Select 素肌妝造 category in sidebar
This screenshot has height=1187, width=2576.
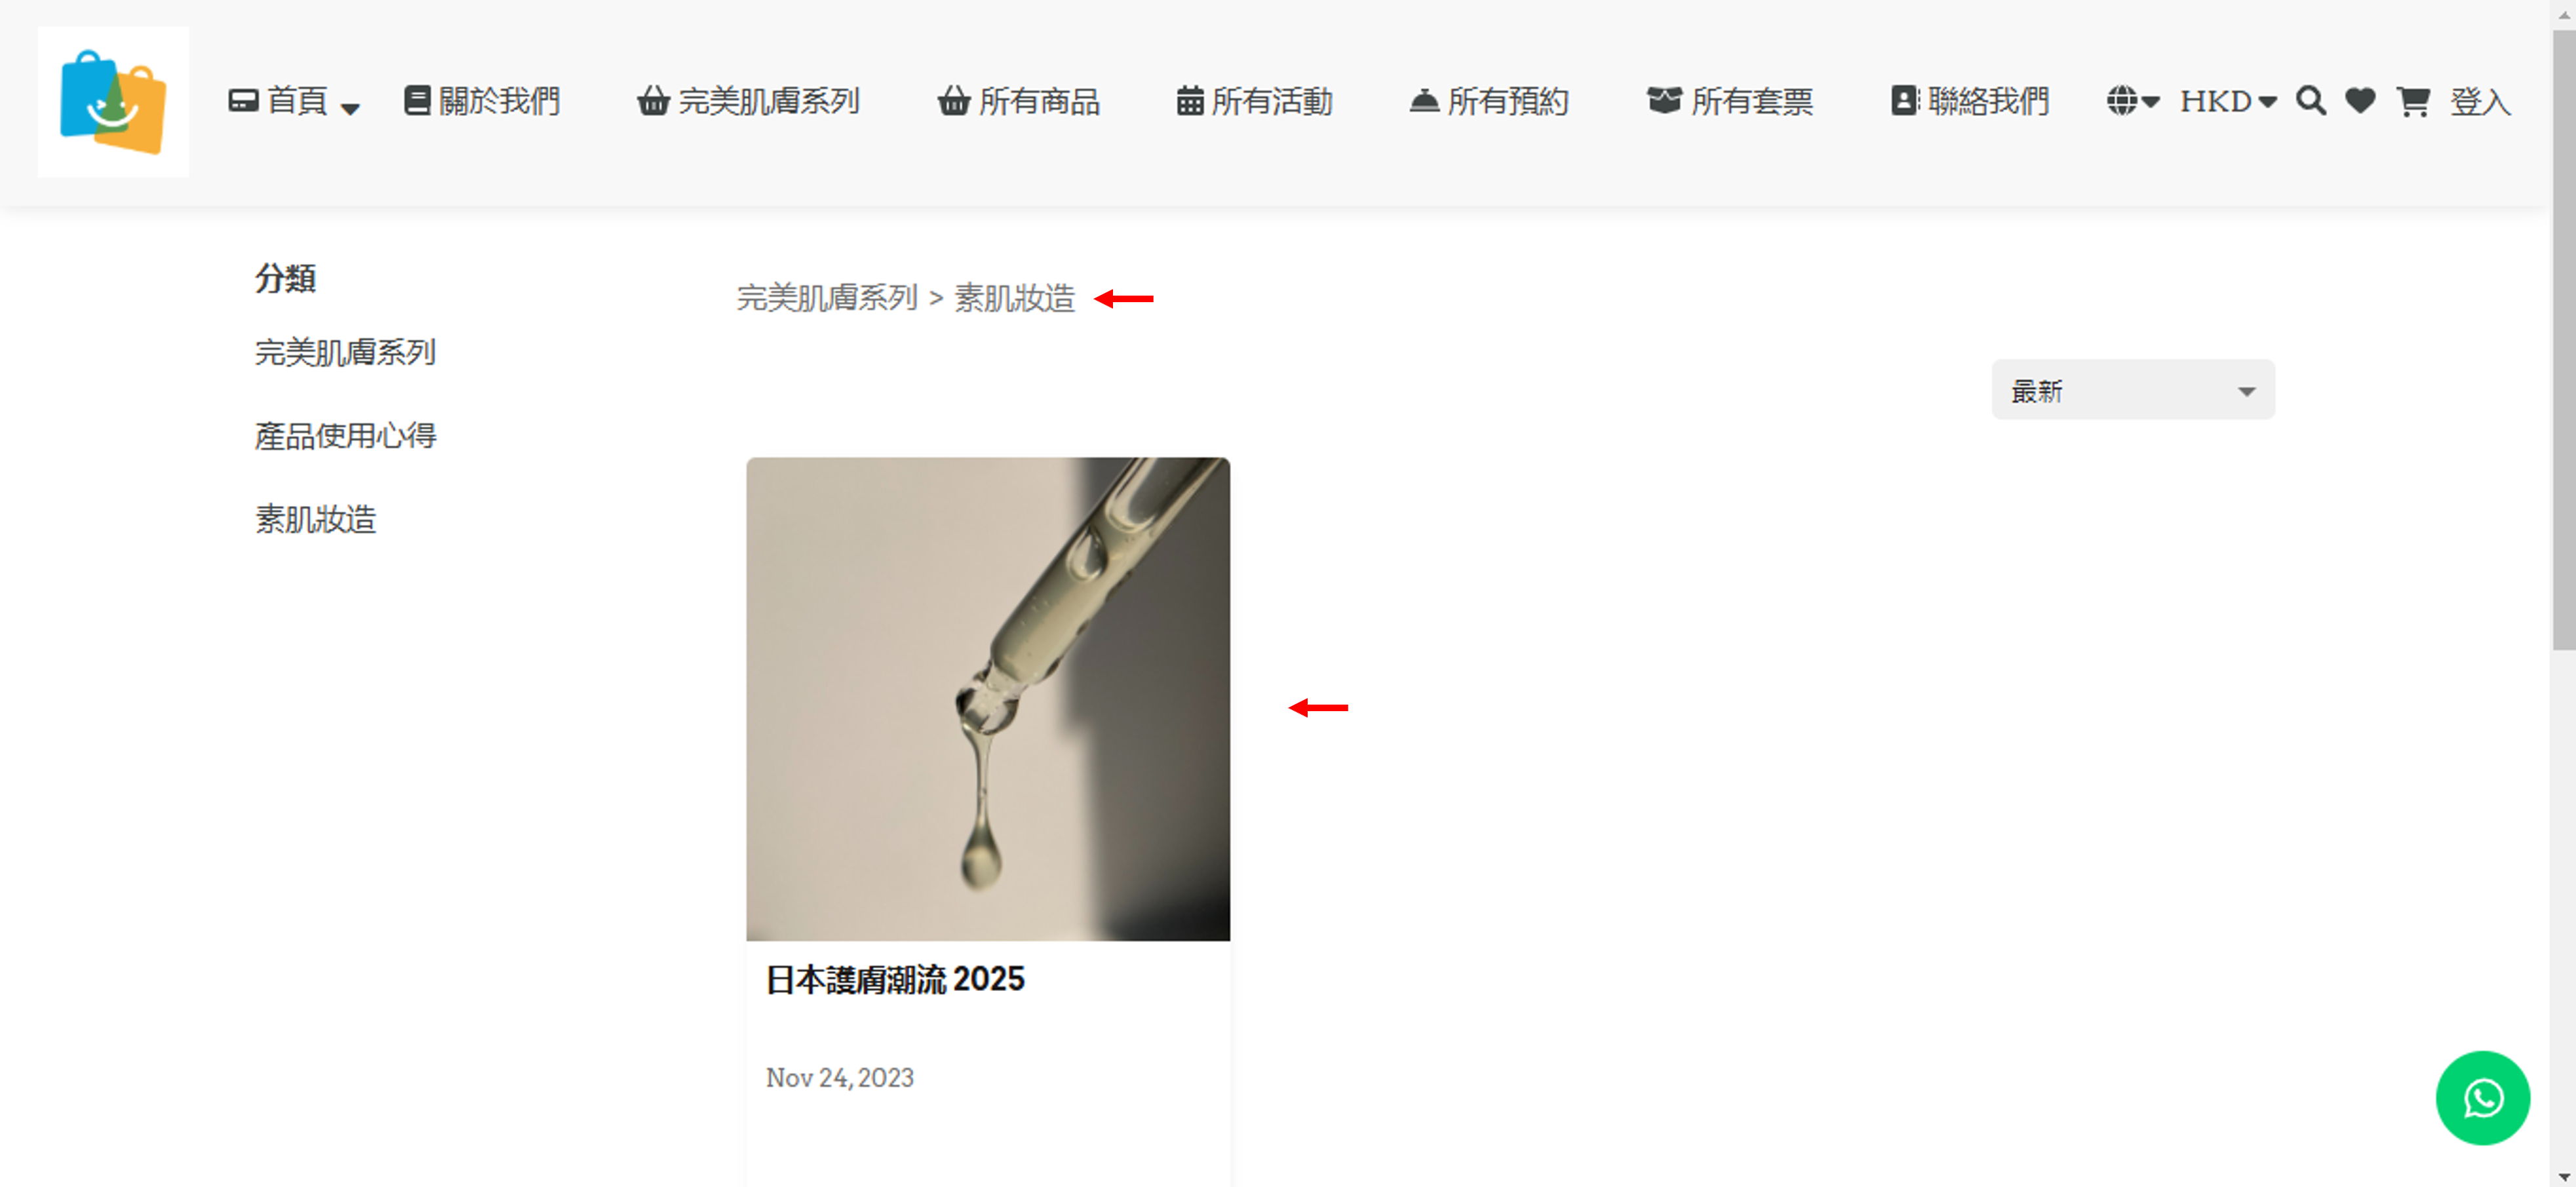coord(315,519)
